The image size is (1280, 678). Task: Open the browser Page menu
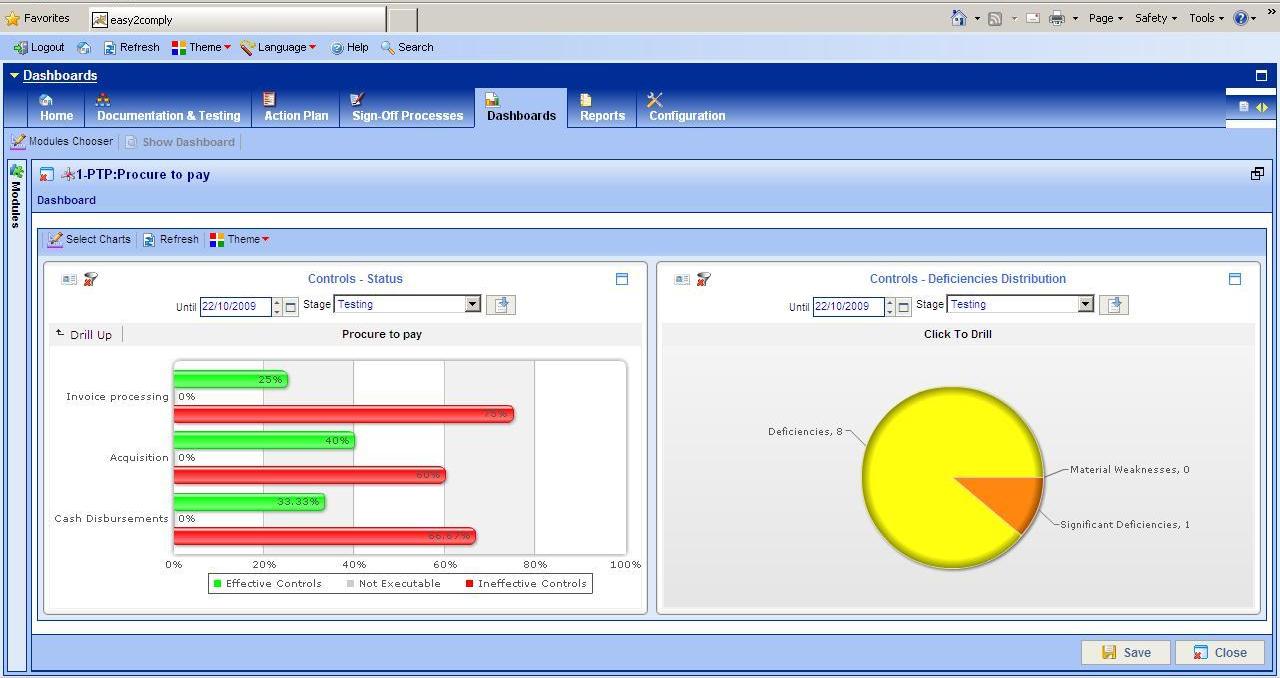1105,18
